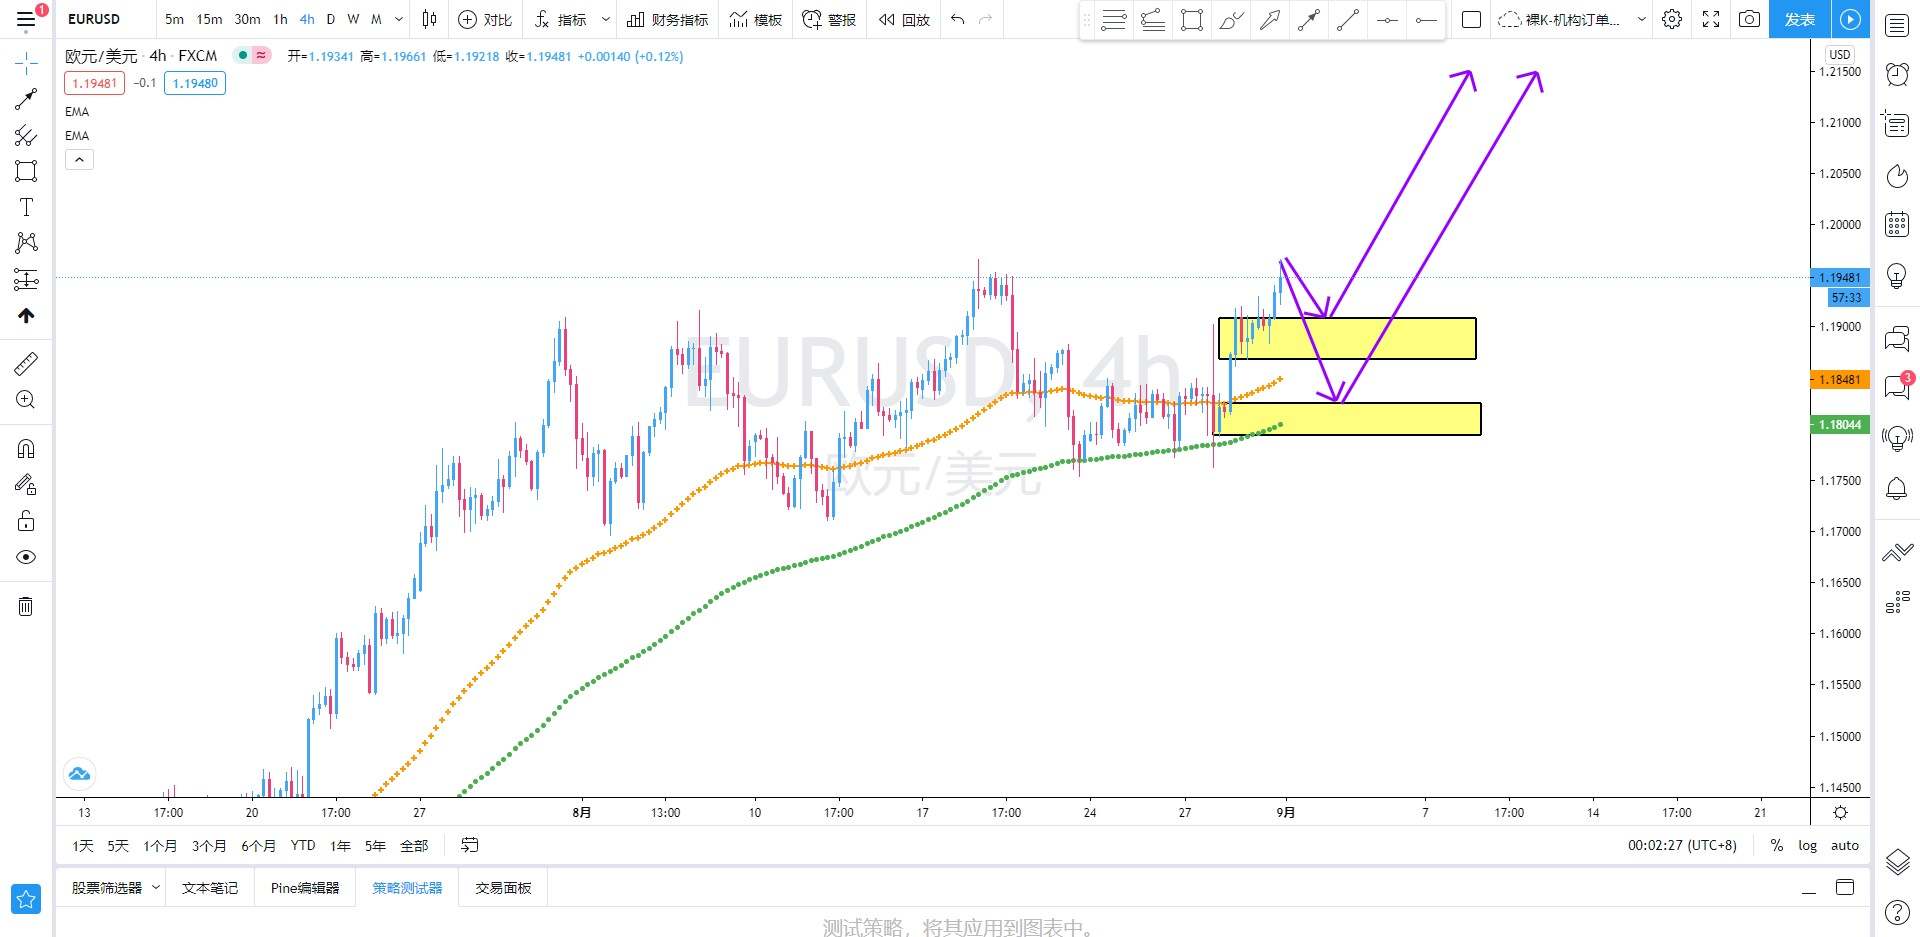Open time axis settings gear
Viewport: 1920px width, 937px height.
coord(1840,812)
